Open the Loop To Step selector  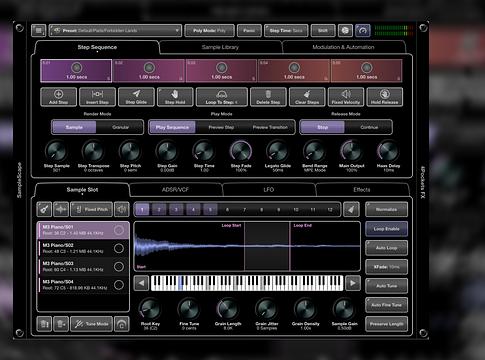click(x=222, y=97)
